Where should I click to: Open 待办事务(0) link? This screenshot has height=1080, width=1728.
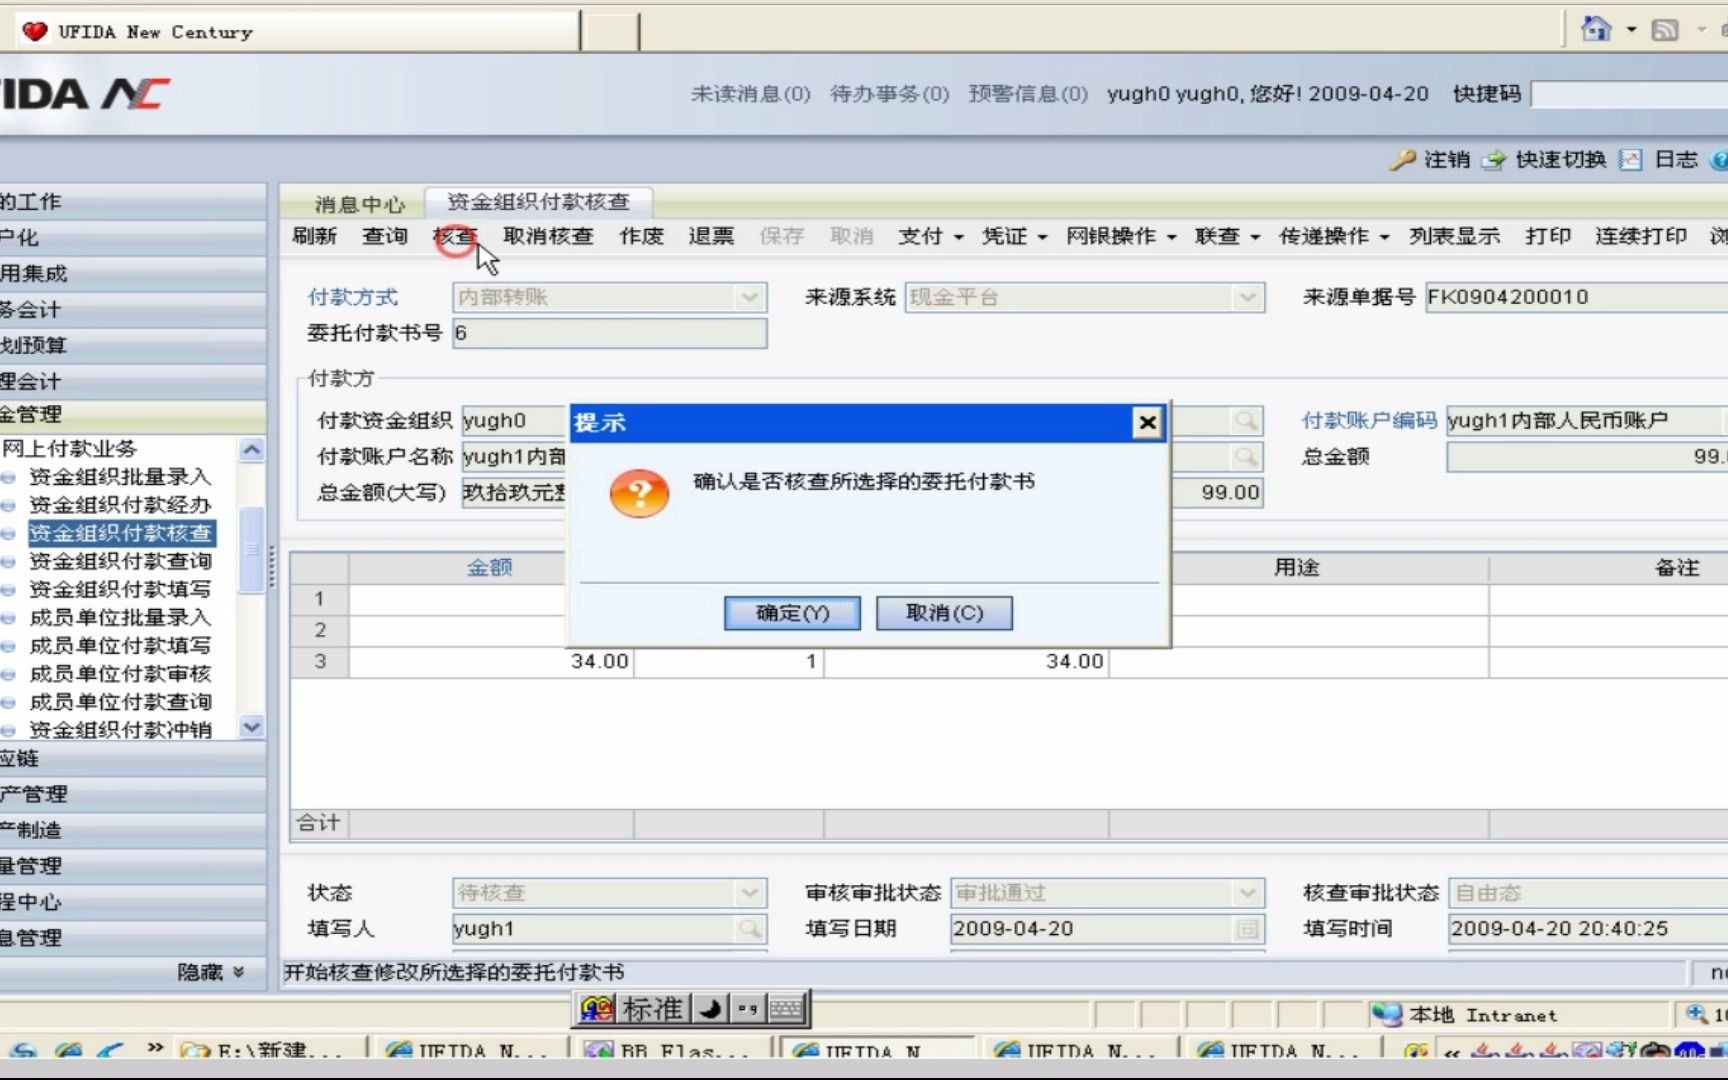click(x=889, y=94)
